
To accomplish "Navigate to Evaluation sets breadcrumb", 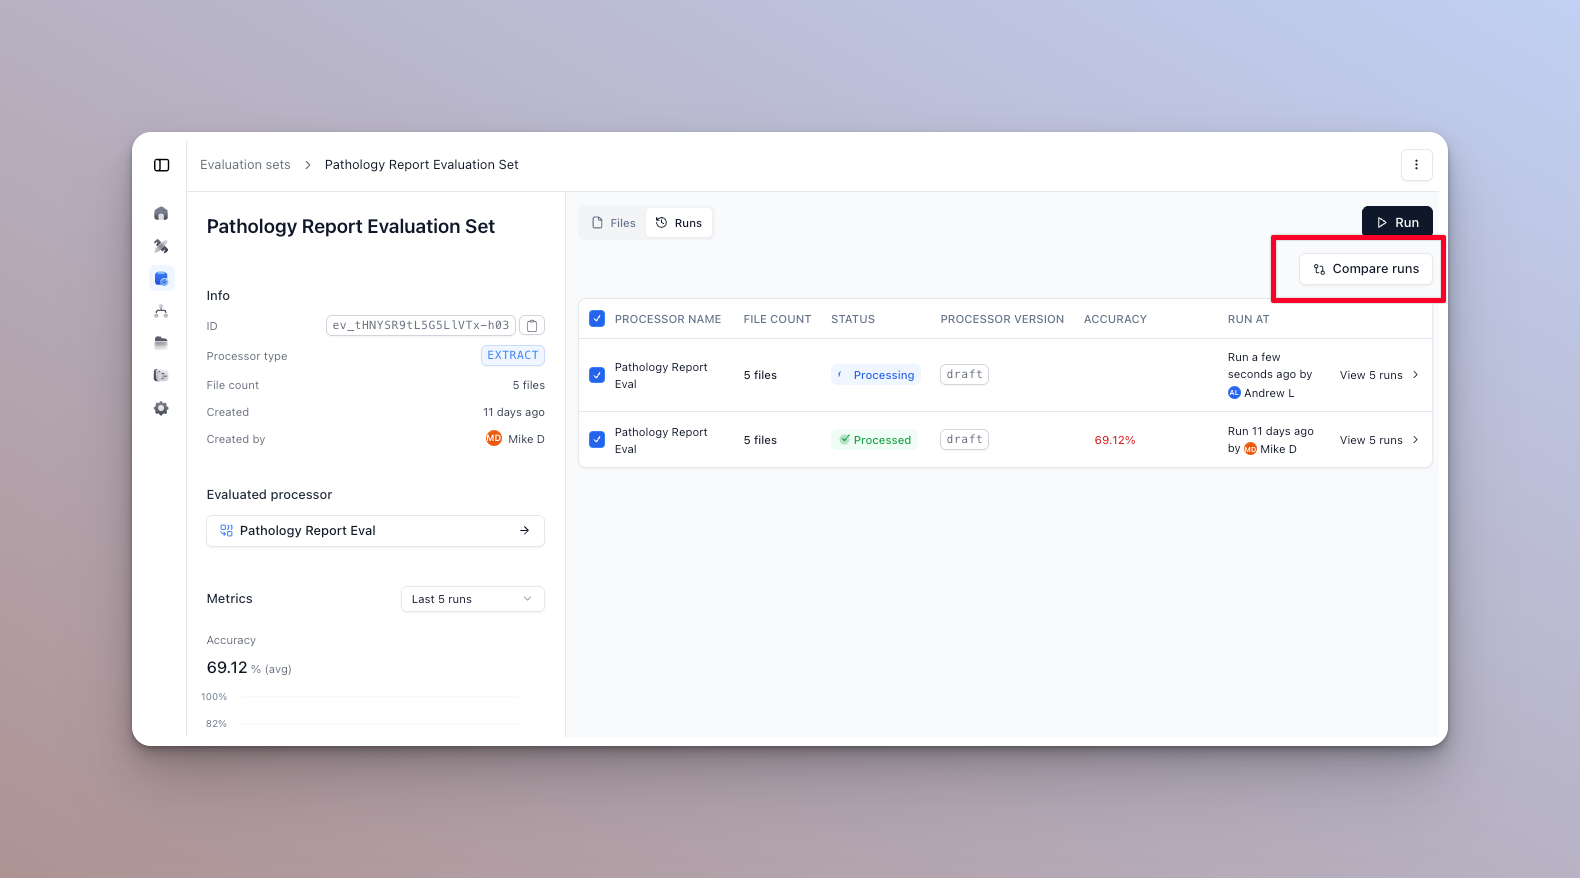I will point(245,165).
